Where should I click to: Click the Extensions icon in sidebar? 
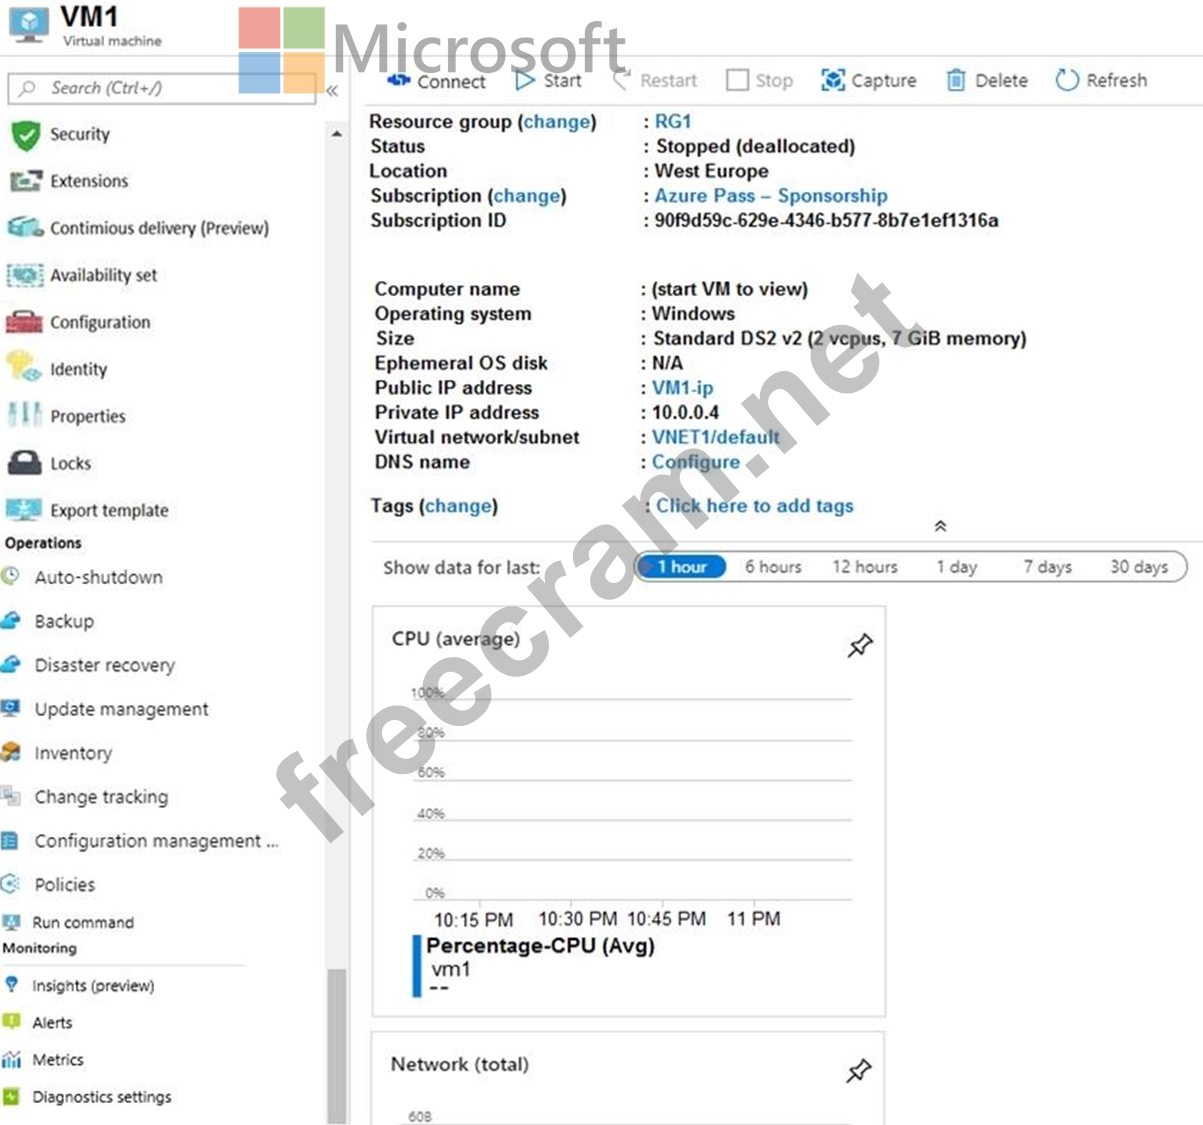[x=26, y=181]
